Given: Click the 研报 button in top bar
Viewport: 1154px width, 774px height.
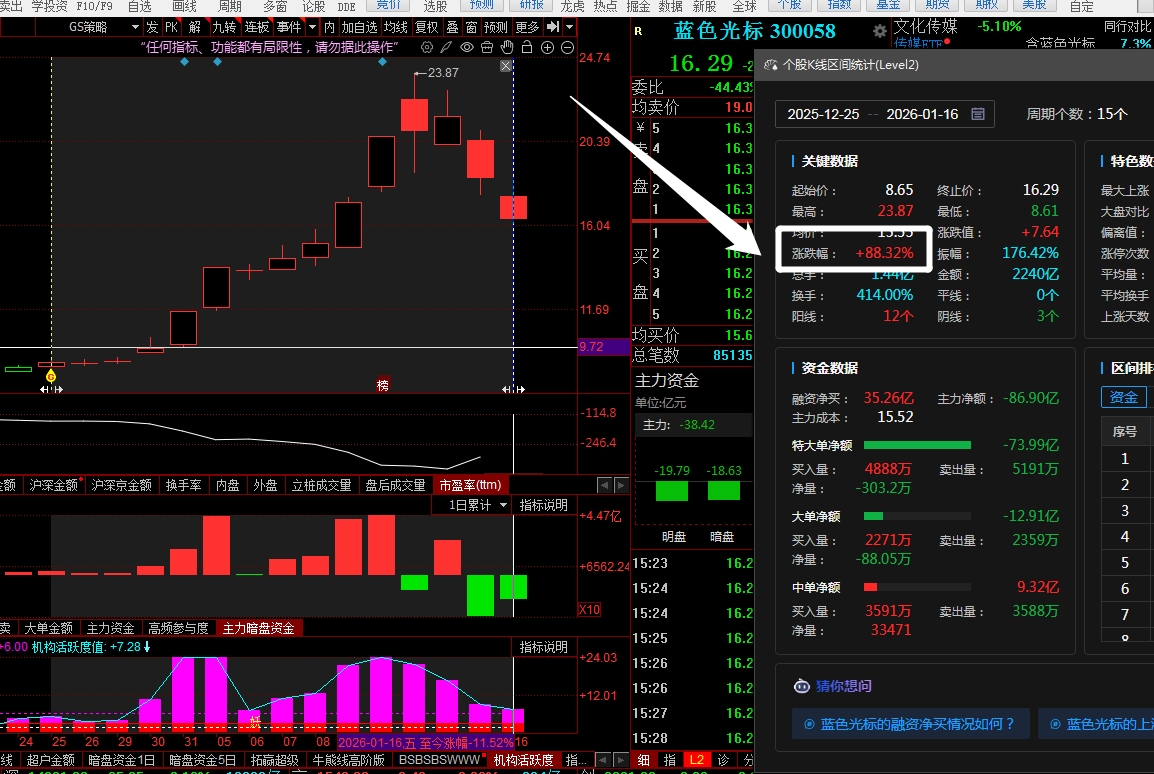Looking at the screenshot, I should point(531,5).
